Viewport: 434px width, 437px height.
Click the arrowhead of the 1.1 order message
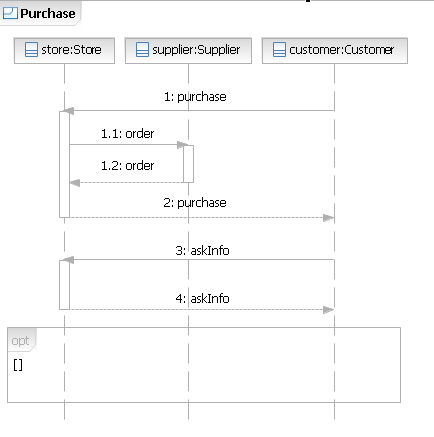pos(183,145)
